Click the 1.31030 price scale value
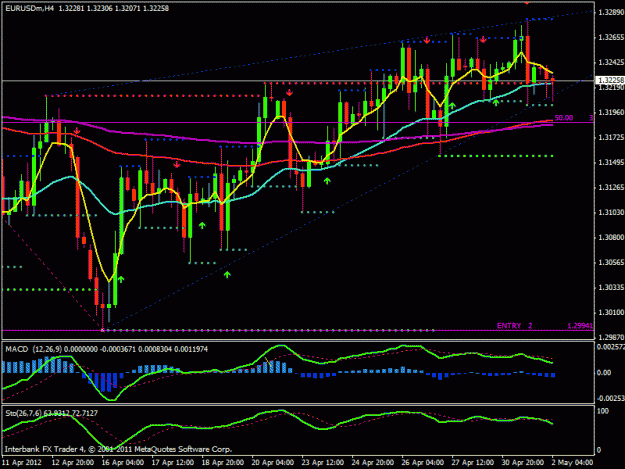 (x=611, y=212)
